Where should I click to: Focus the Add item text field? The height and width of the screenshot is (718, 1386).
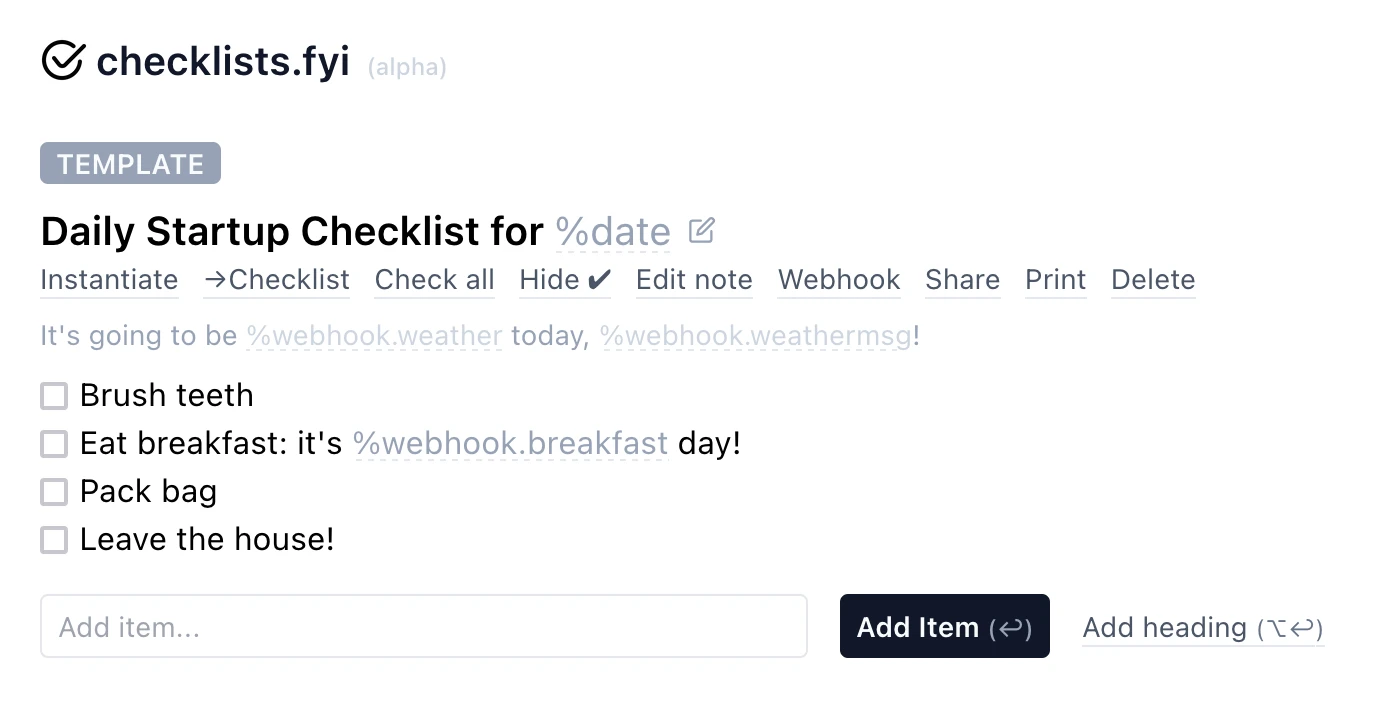[423, 627]
